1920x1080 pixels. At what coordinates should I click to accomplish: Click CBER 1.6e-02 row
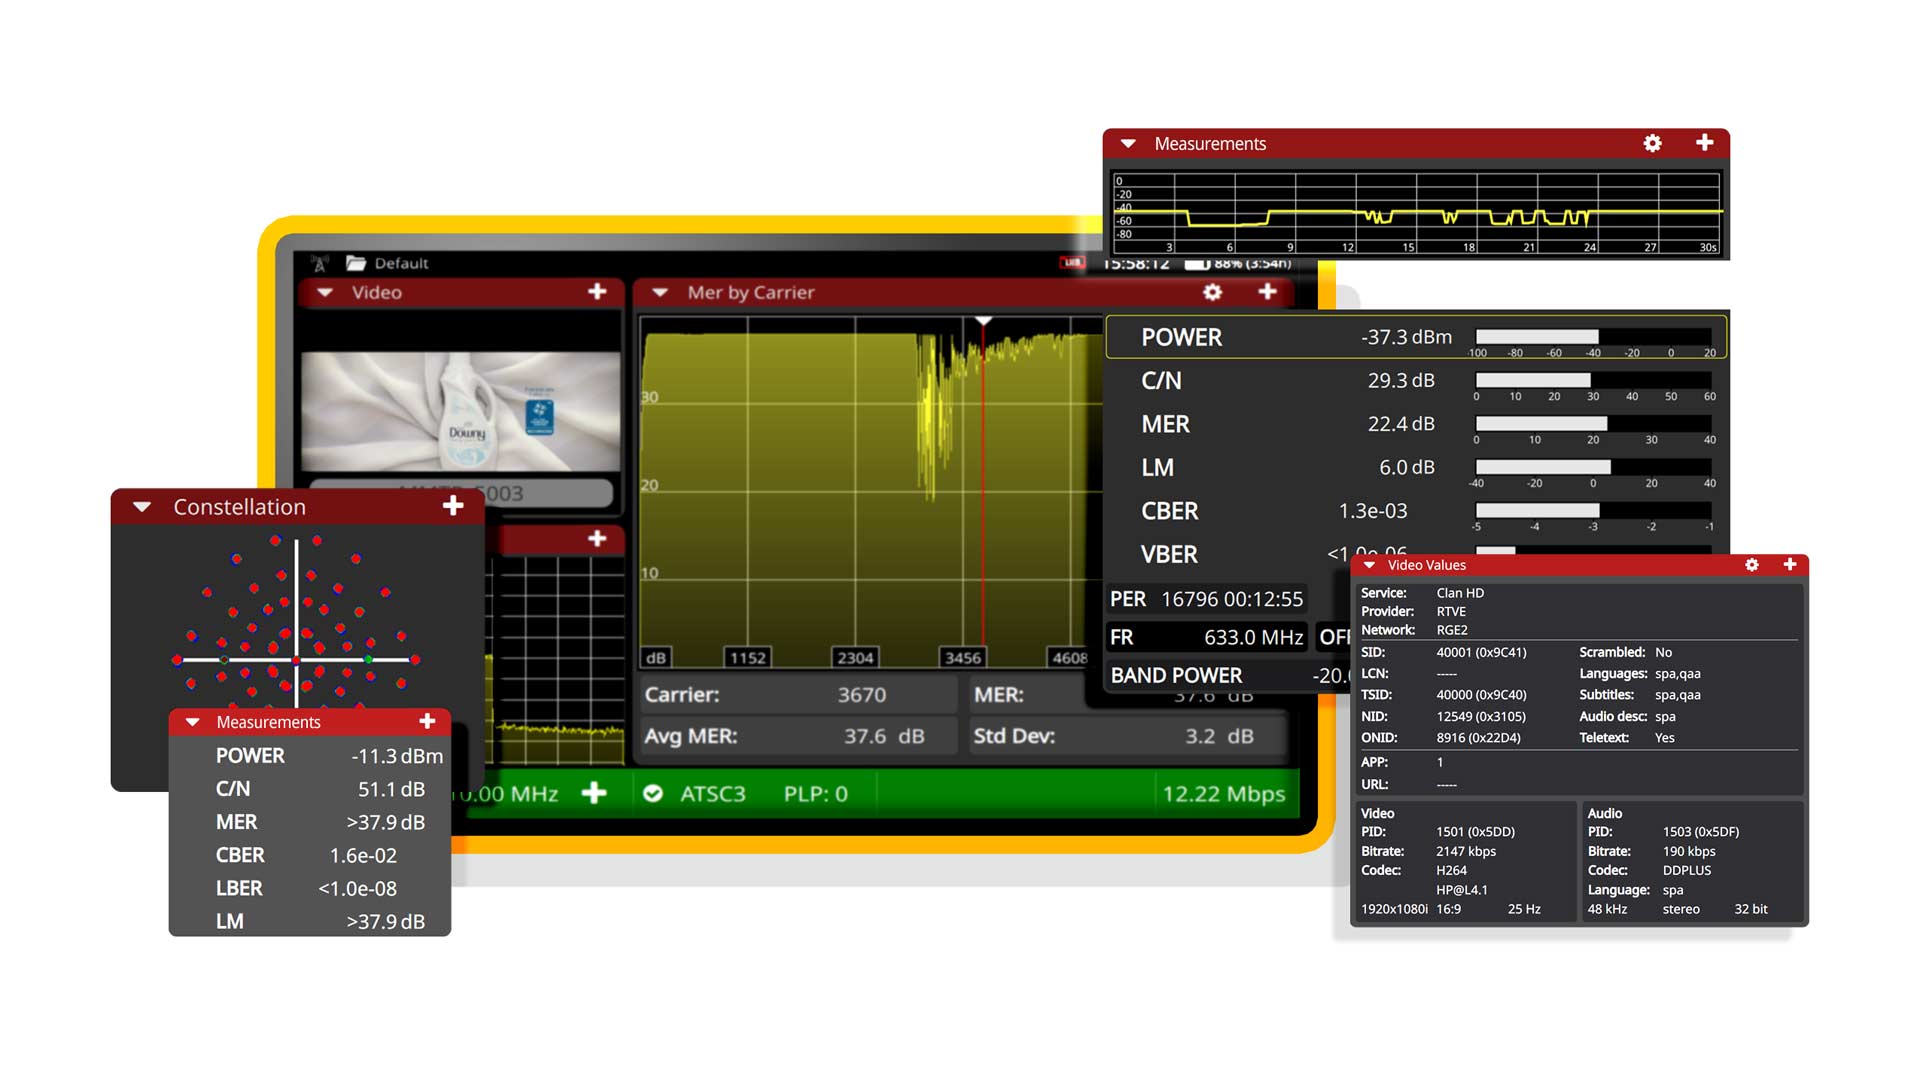310,855
